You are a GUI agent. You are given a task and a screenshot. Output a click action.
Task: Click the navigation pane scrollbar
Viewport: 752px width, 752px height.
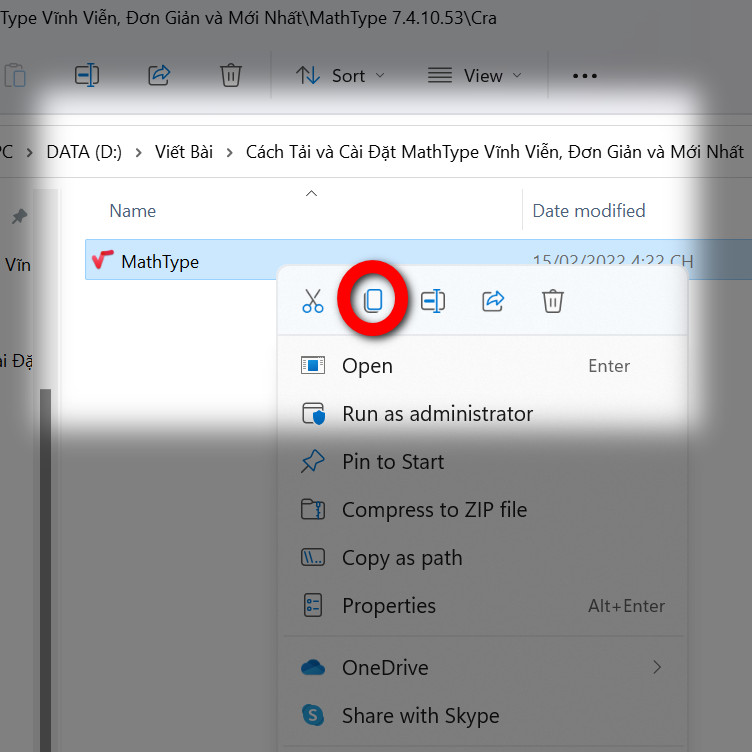[46, 570]
